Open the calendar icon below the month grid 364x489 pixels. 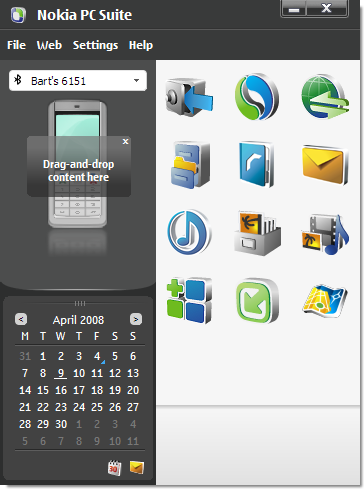[x=114, y=468]
